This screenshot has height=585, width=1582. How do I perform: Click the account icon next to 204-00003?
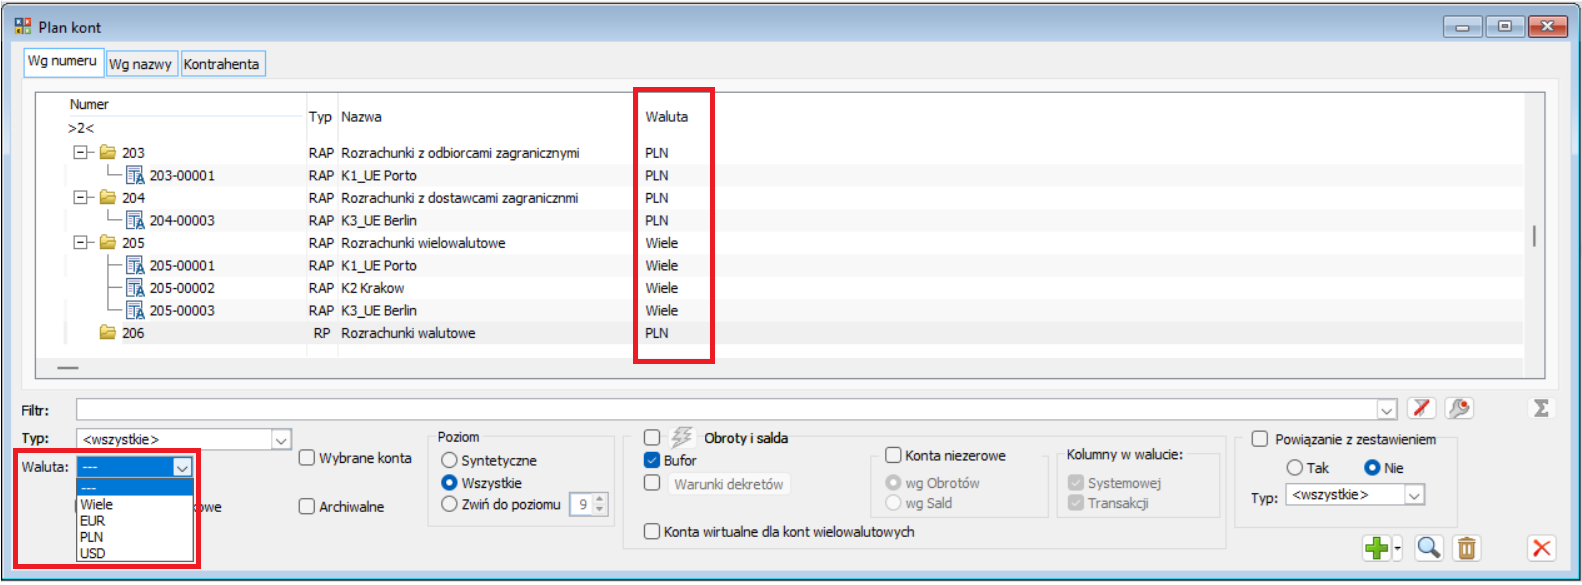click(x=135, y=220)
